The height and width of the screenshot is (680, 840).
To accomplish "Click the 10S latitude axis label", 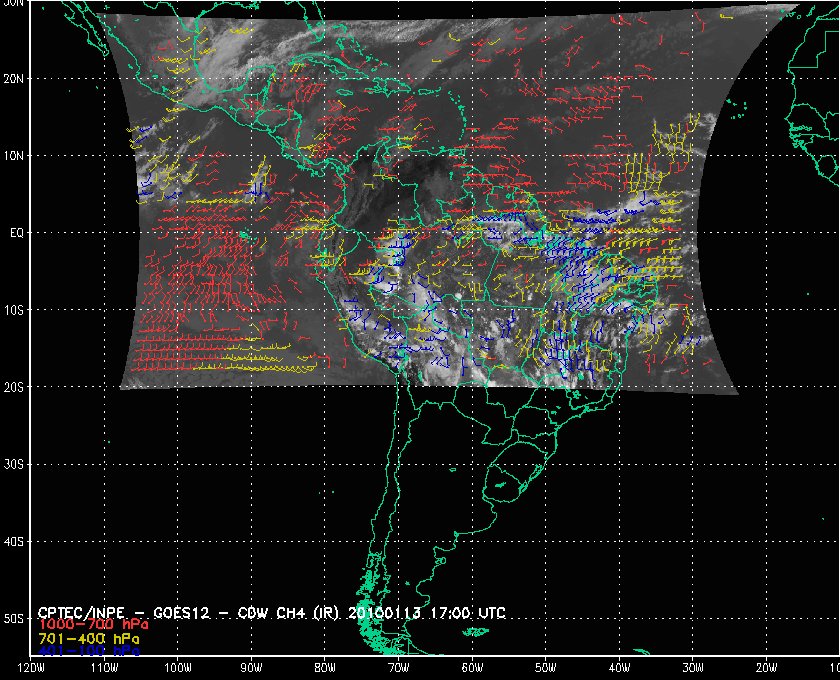I will point(13,310).
